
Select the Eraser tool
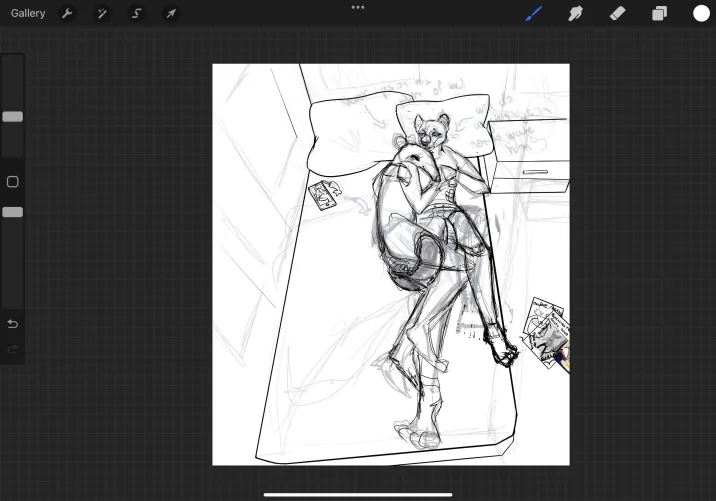[617, 14]
